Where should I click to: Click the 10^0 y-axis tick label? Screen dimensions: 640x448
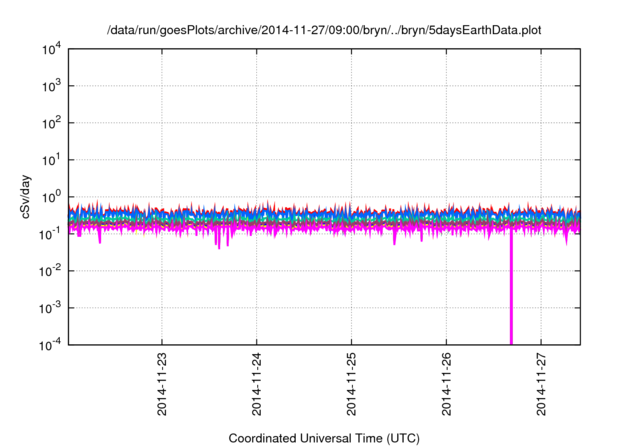click(x=52, y=197)
